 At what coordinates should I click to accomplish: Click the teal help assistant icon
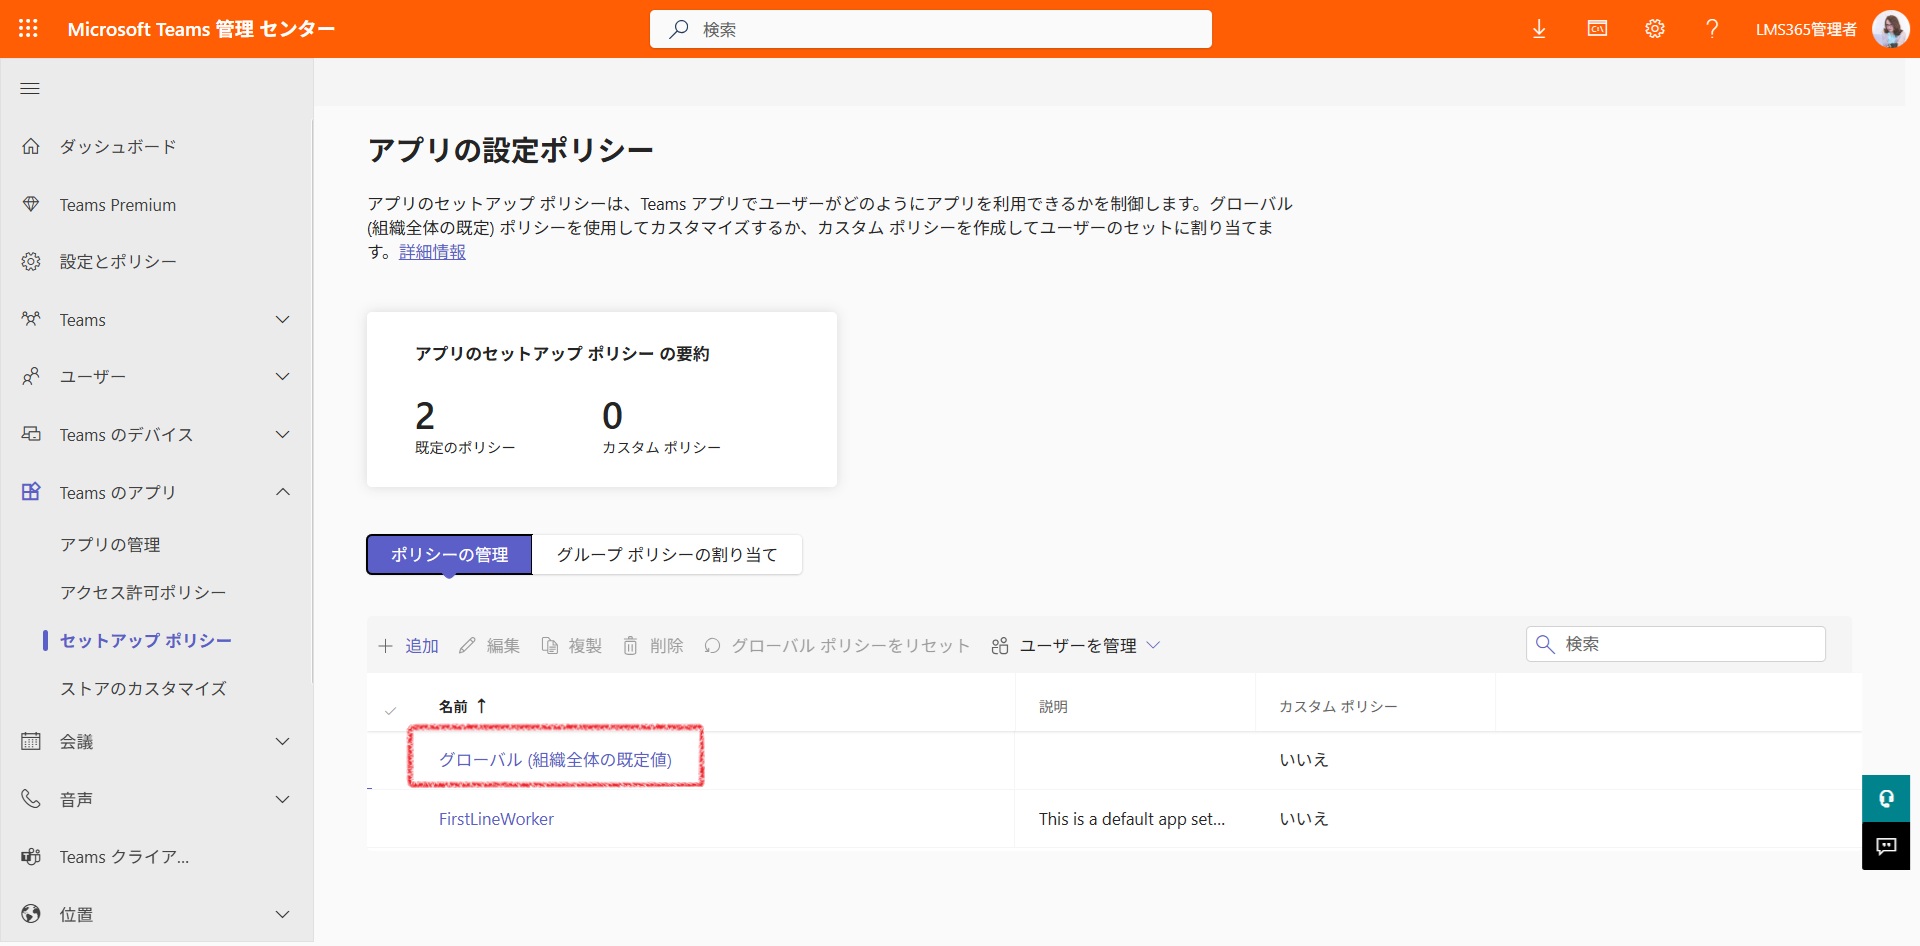point(1886,799)
